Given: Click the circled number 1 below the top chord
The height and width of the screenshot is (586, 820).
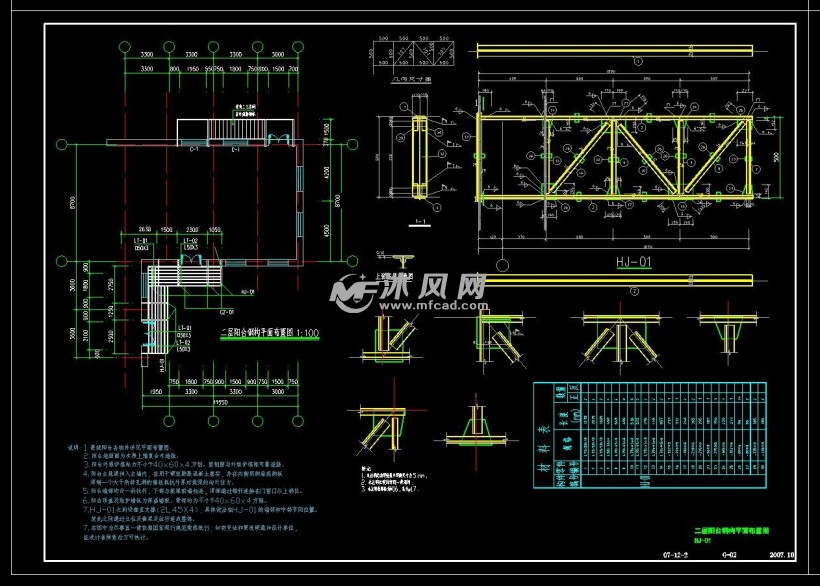Looking at the screenshot, I should click(x=638, y=61).
